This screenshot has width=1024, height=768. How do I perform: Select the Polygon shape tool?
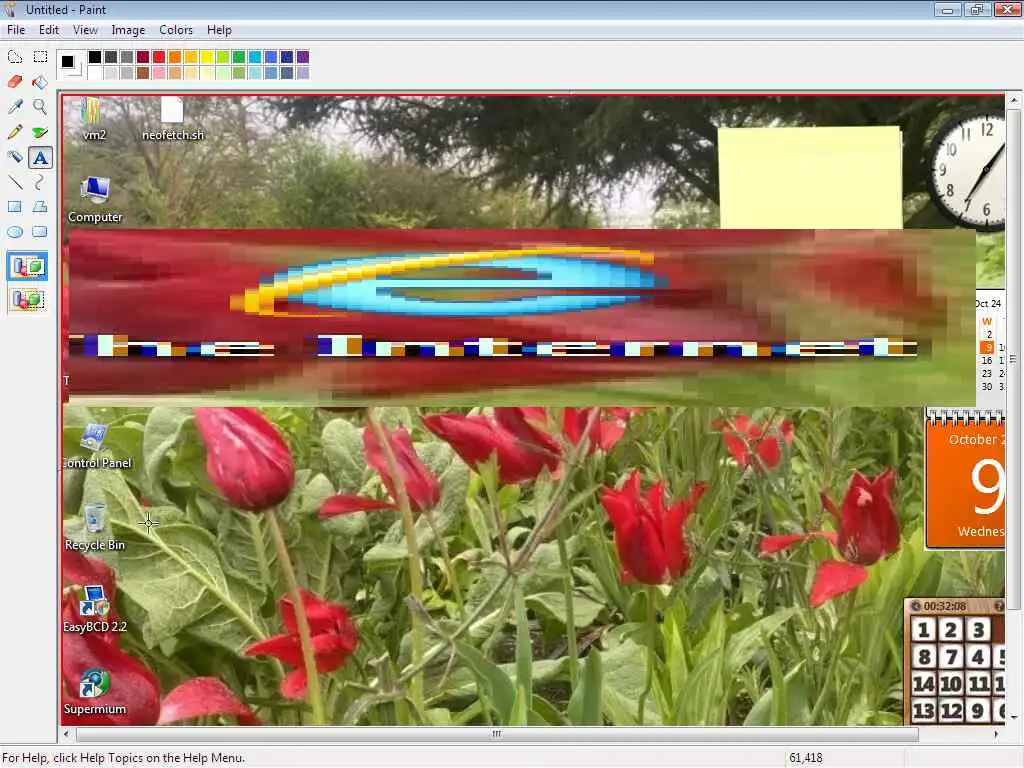point(40,207)
